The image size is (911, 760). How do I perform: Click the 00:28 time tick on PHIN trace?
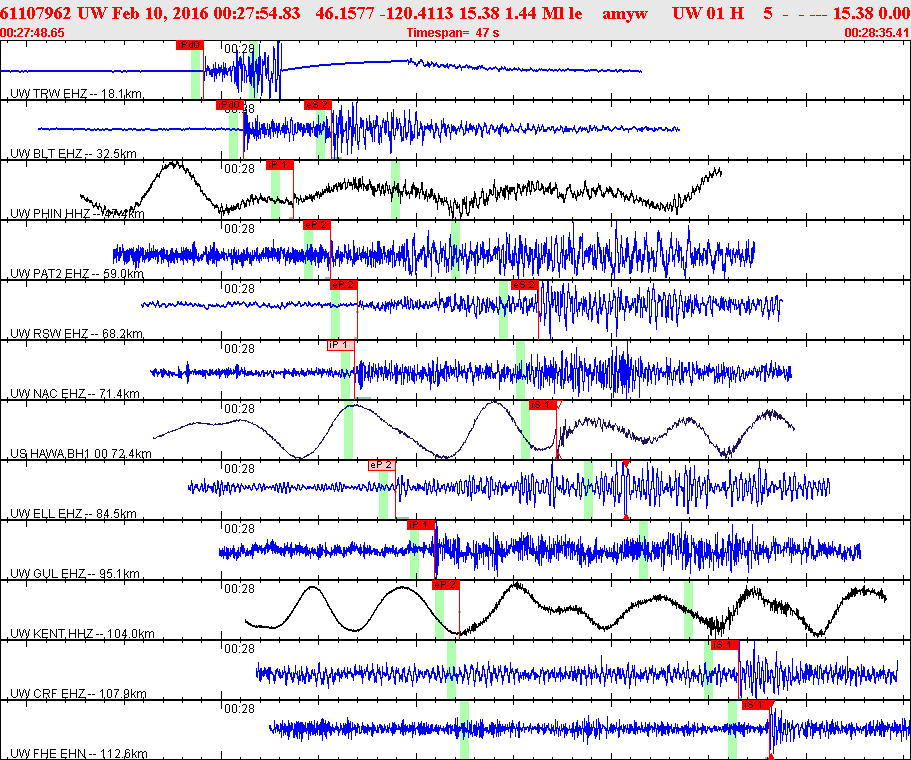(239, 169)
